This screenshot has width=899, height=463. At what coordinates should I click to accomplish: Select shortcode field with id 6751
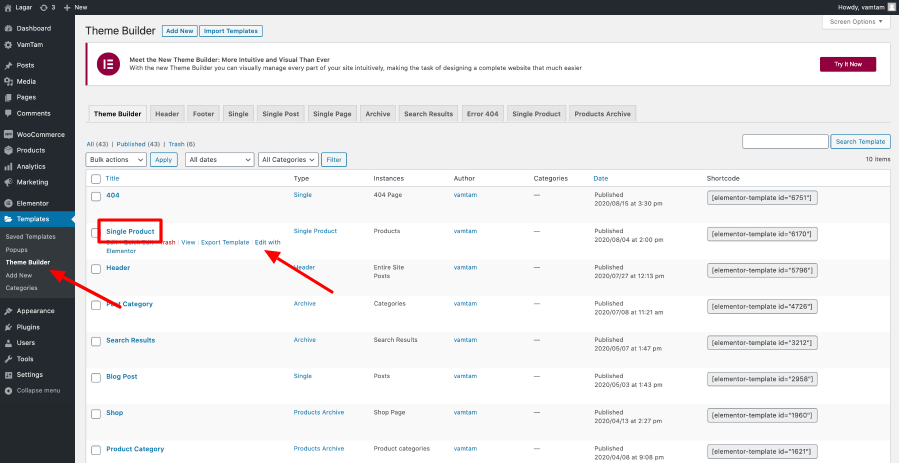point(762,198)
